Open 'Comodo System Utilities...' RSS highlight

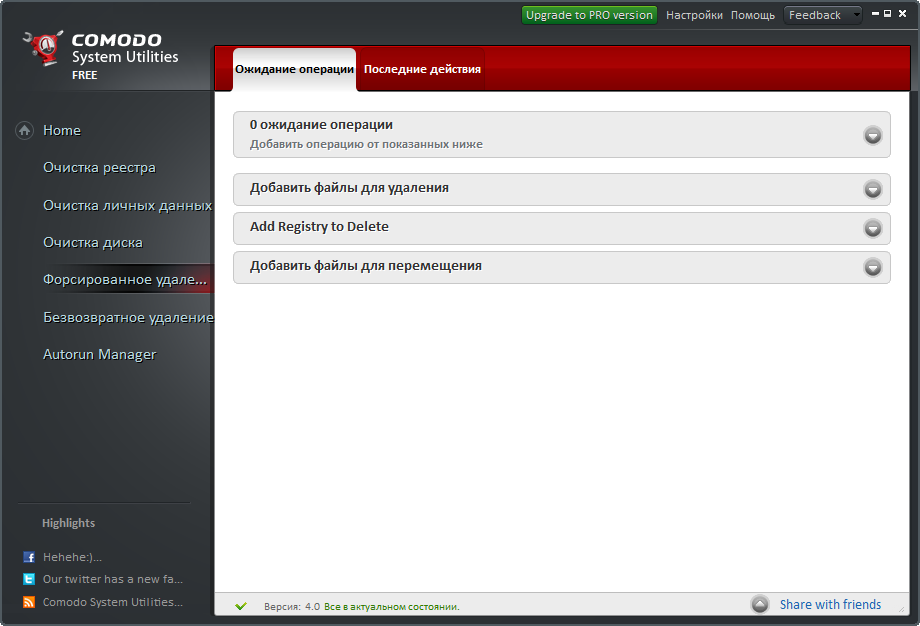pos(113,602)
